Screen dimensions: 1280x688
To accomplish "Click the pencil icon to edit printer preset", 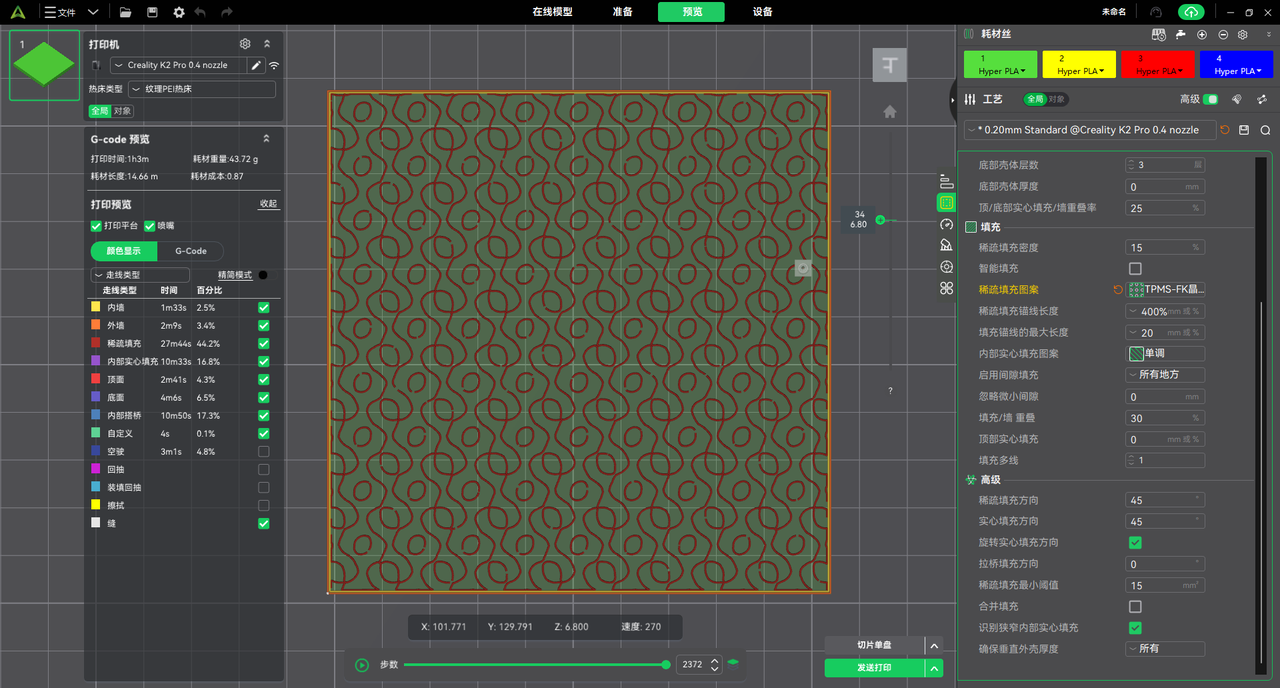I will tap(256, 65).
